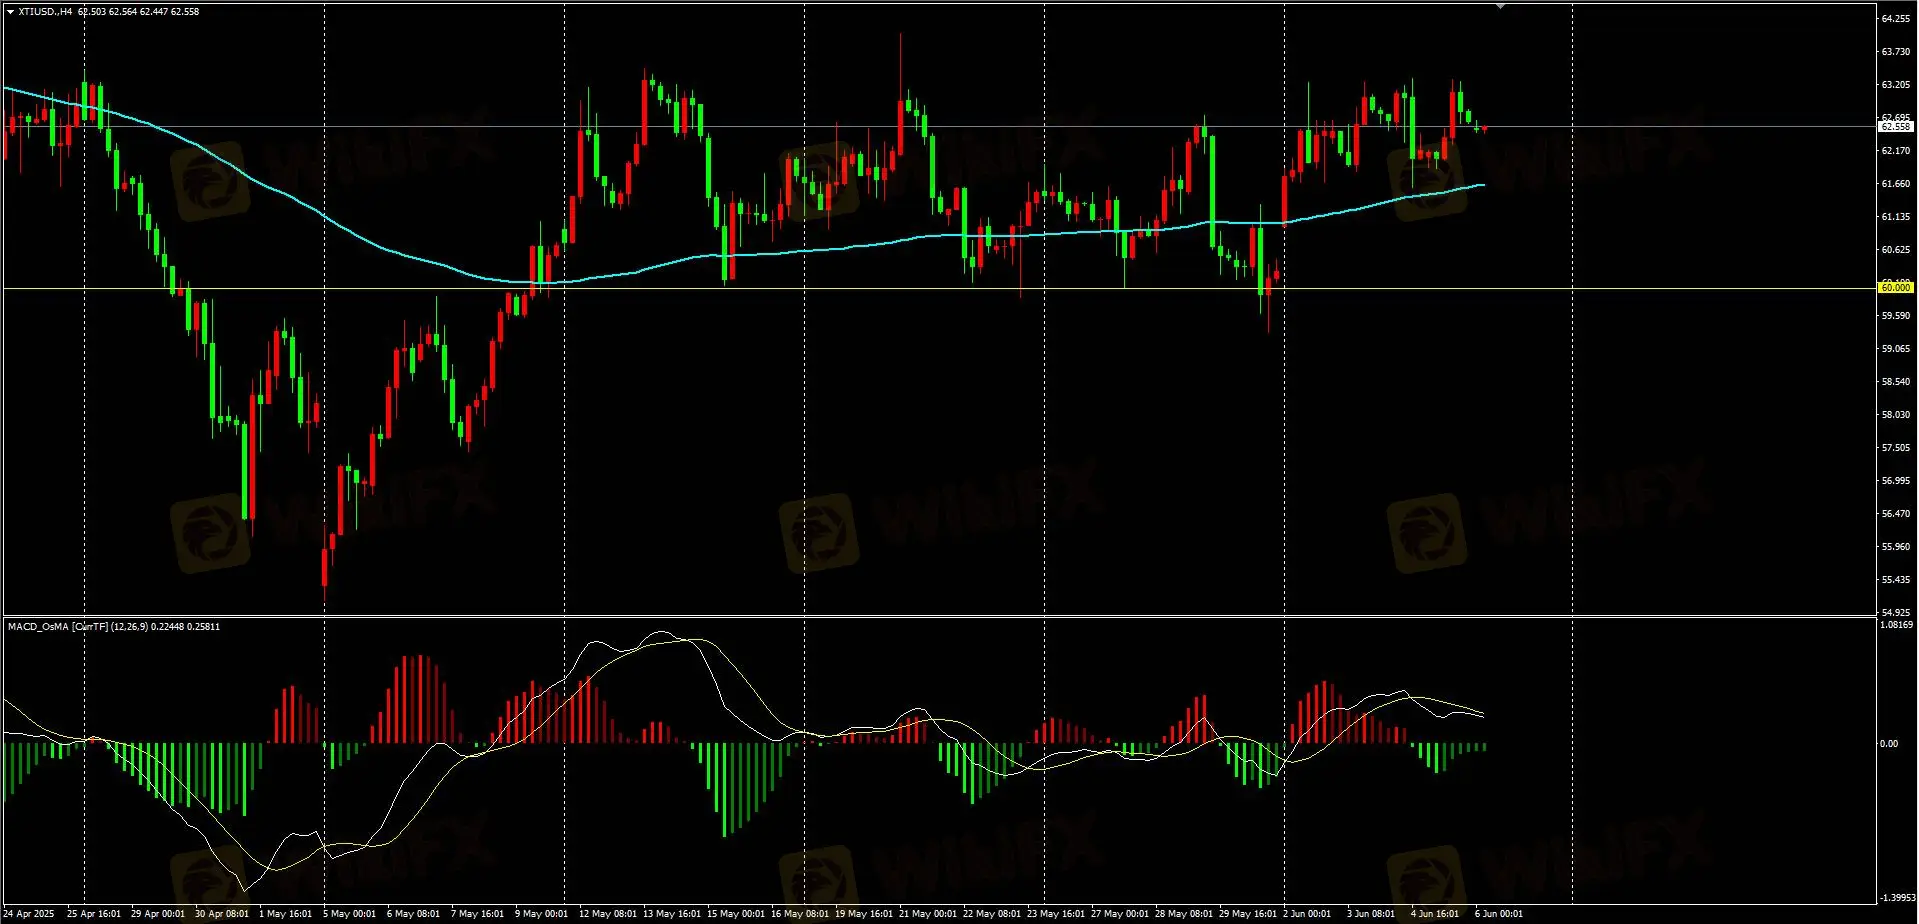Click the 61.660 price scale label

1896,184
